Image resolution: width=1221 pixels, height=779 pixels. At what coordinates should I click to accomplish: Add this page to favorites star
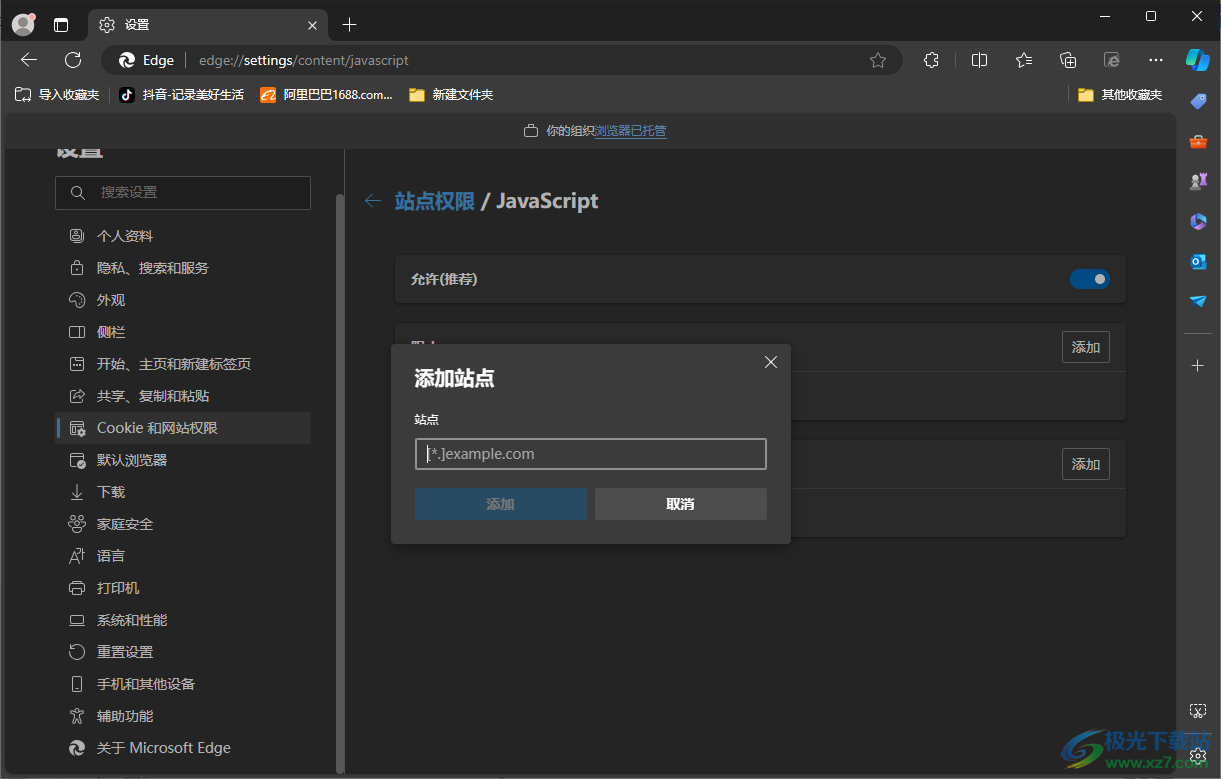878,60
